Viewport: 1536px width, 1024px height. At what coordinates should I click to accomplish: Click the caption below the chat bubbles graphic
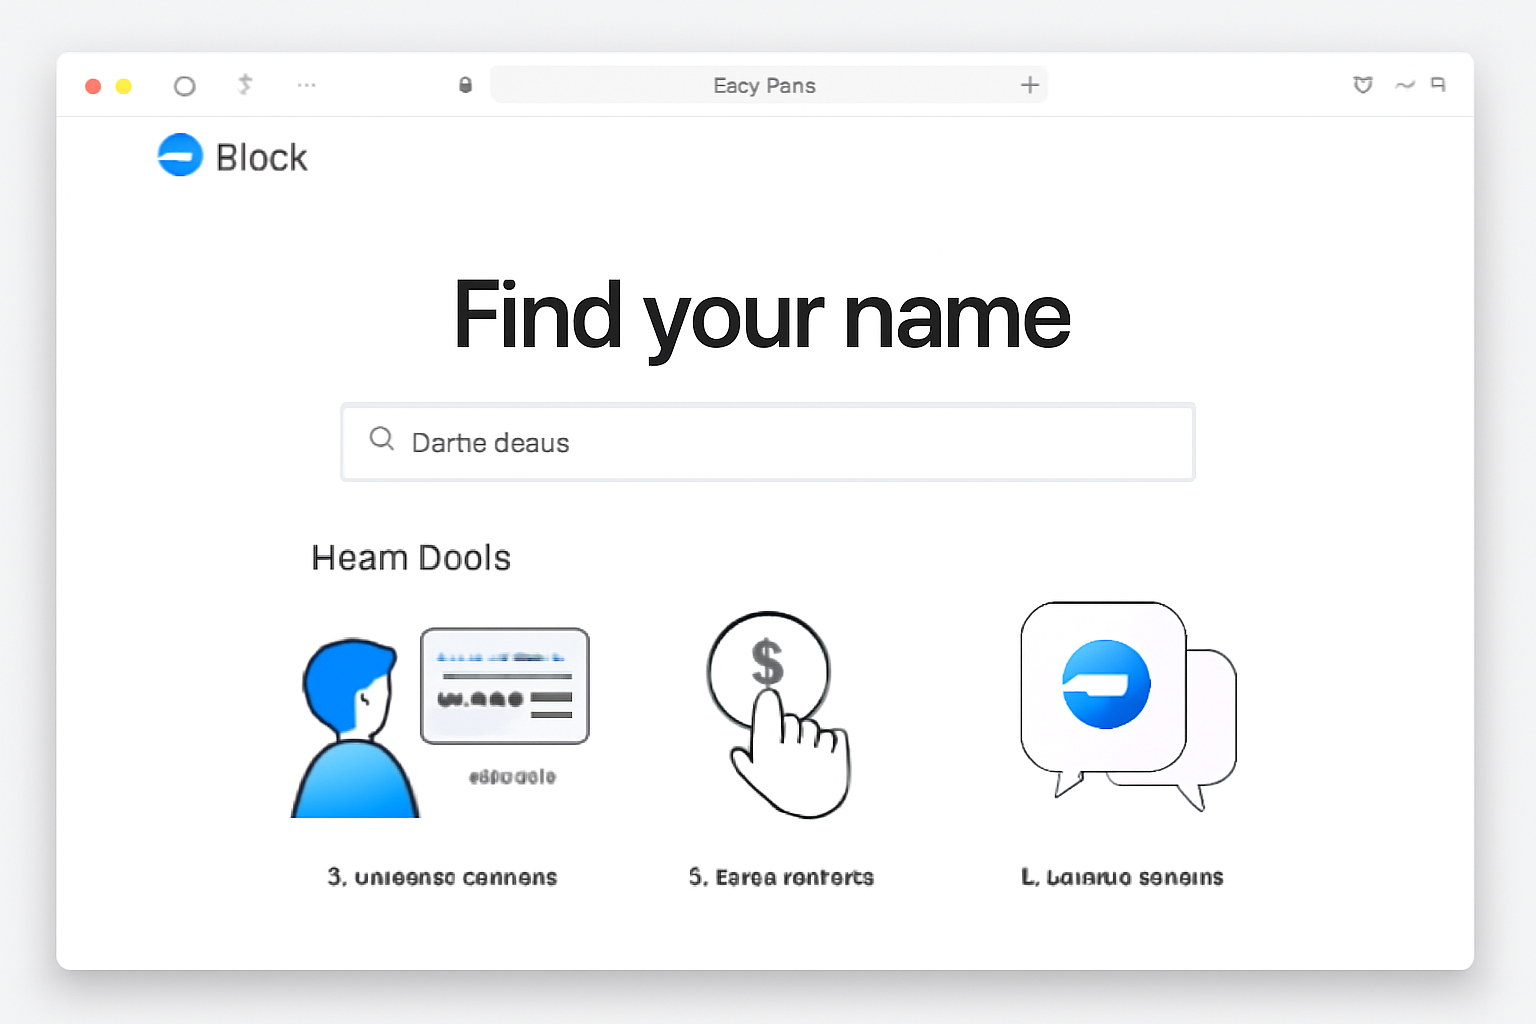click(x=1122, y=876)
